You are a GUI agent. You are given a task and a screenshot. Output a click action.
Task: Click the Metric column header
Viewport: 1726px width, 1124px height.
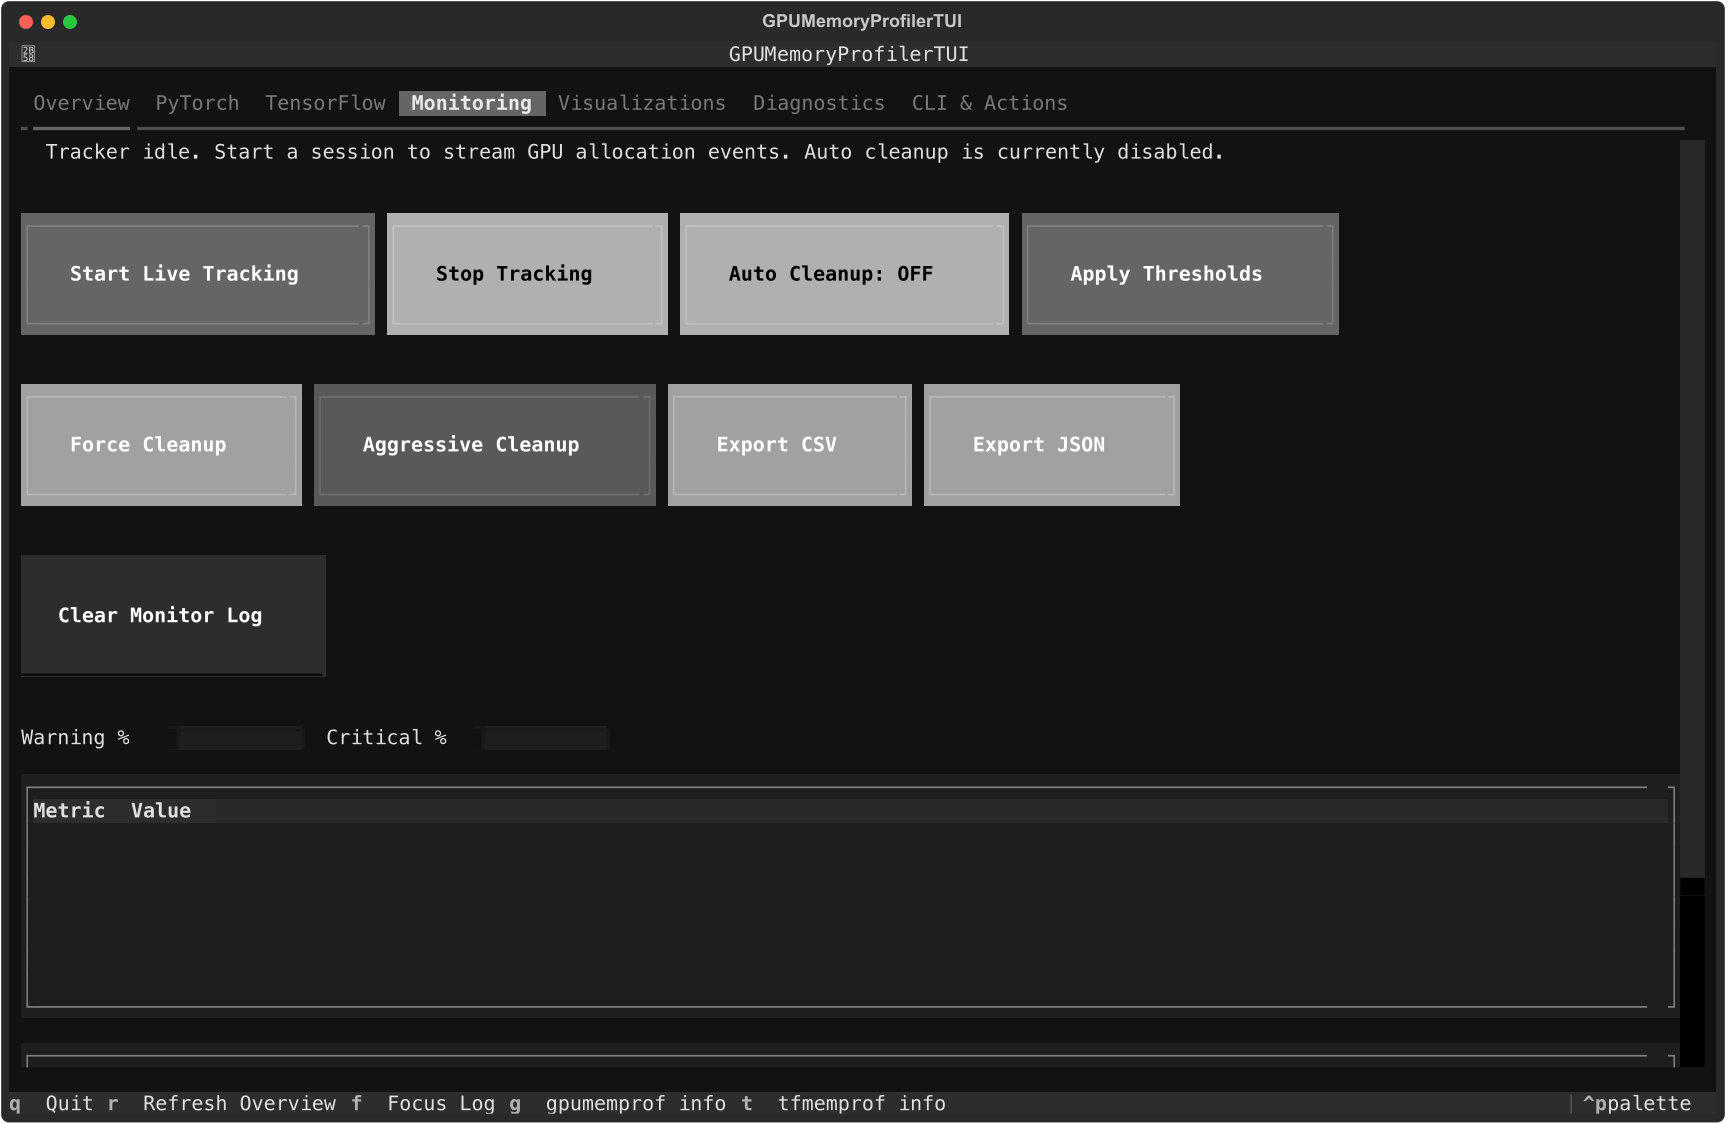pos(69,811)
